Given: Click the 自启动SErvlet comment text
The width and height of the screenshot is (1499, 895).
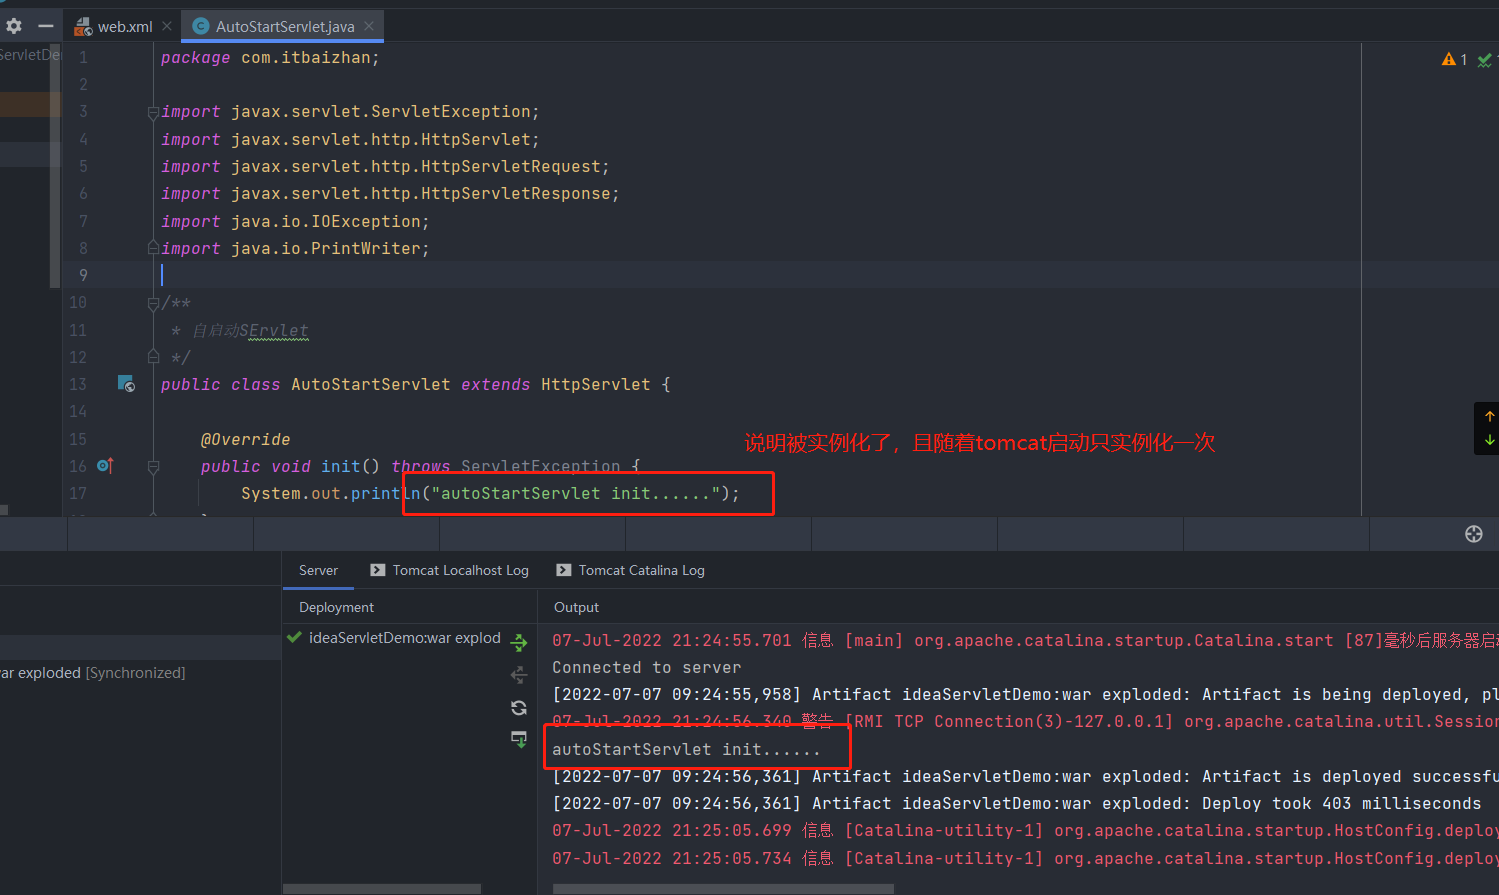Looking at the screenshot, I should coord(250,331).
